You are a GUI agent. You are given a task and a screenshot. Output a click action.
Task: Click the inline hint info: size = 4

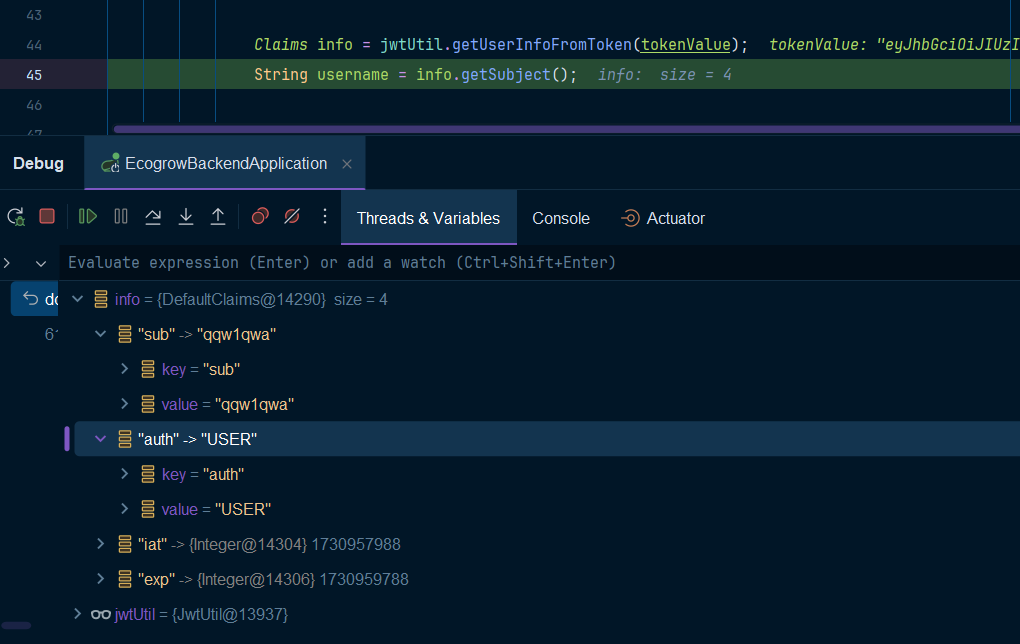665,75
